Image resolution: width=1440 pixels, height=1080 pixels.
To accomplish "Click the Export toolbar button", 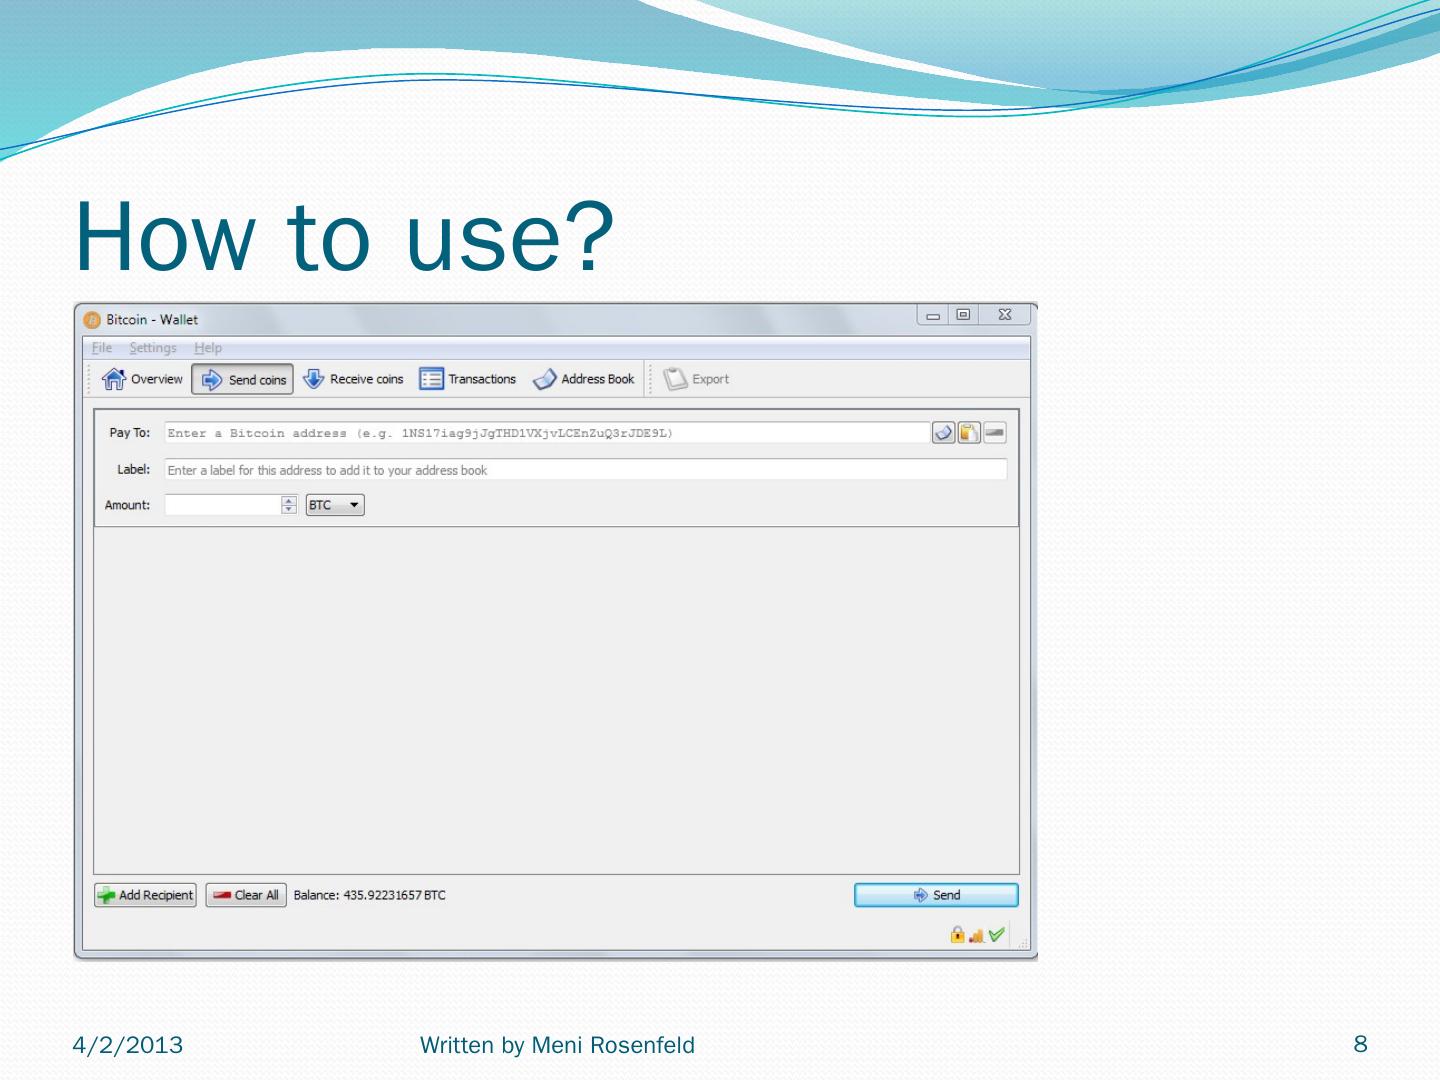I will (697, 379).
